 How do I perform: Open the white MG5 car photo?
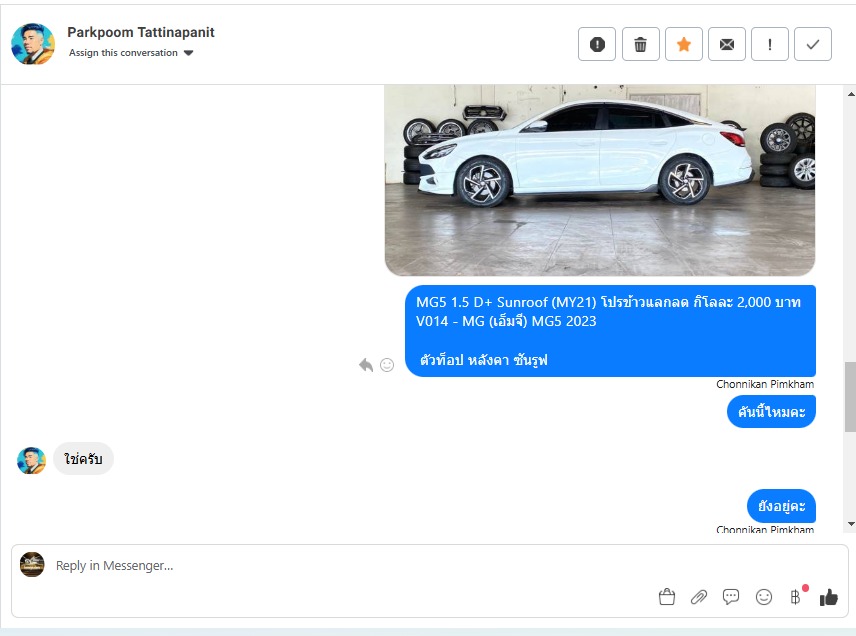[x=600, y=180]
